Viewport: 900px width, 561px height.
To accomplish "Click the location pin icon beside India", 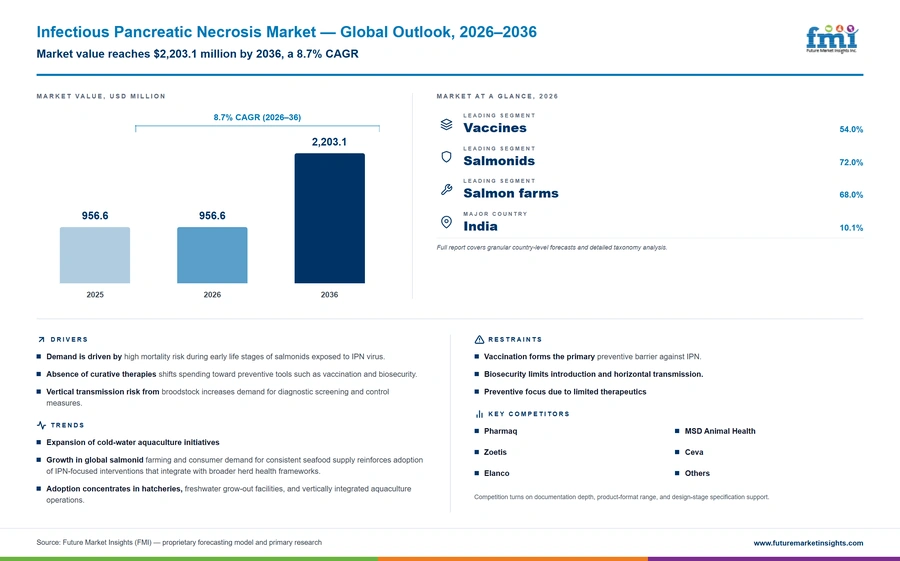I will tap(447, 222).
